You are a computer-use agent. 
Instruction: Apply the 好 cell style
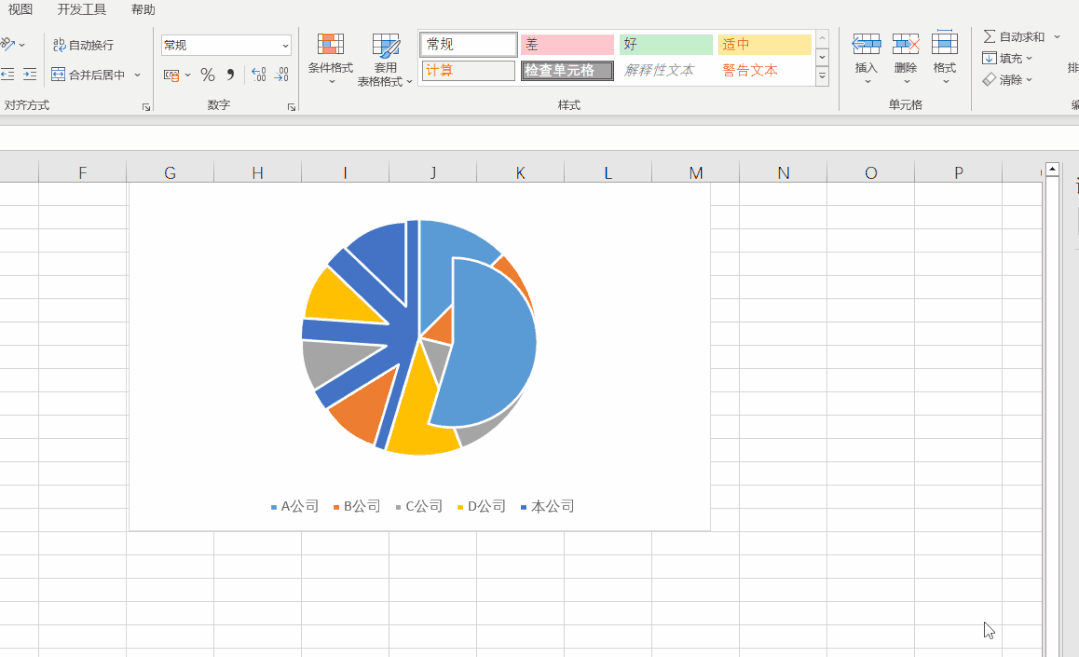(x=665, y=45)
